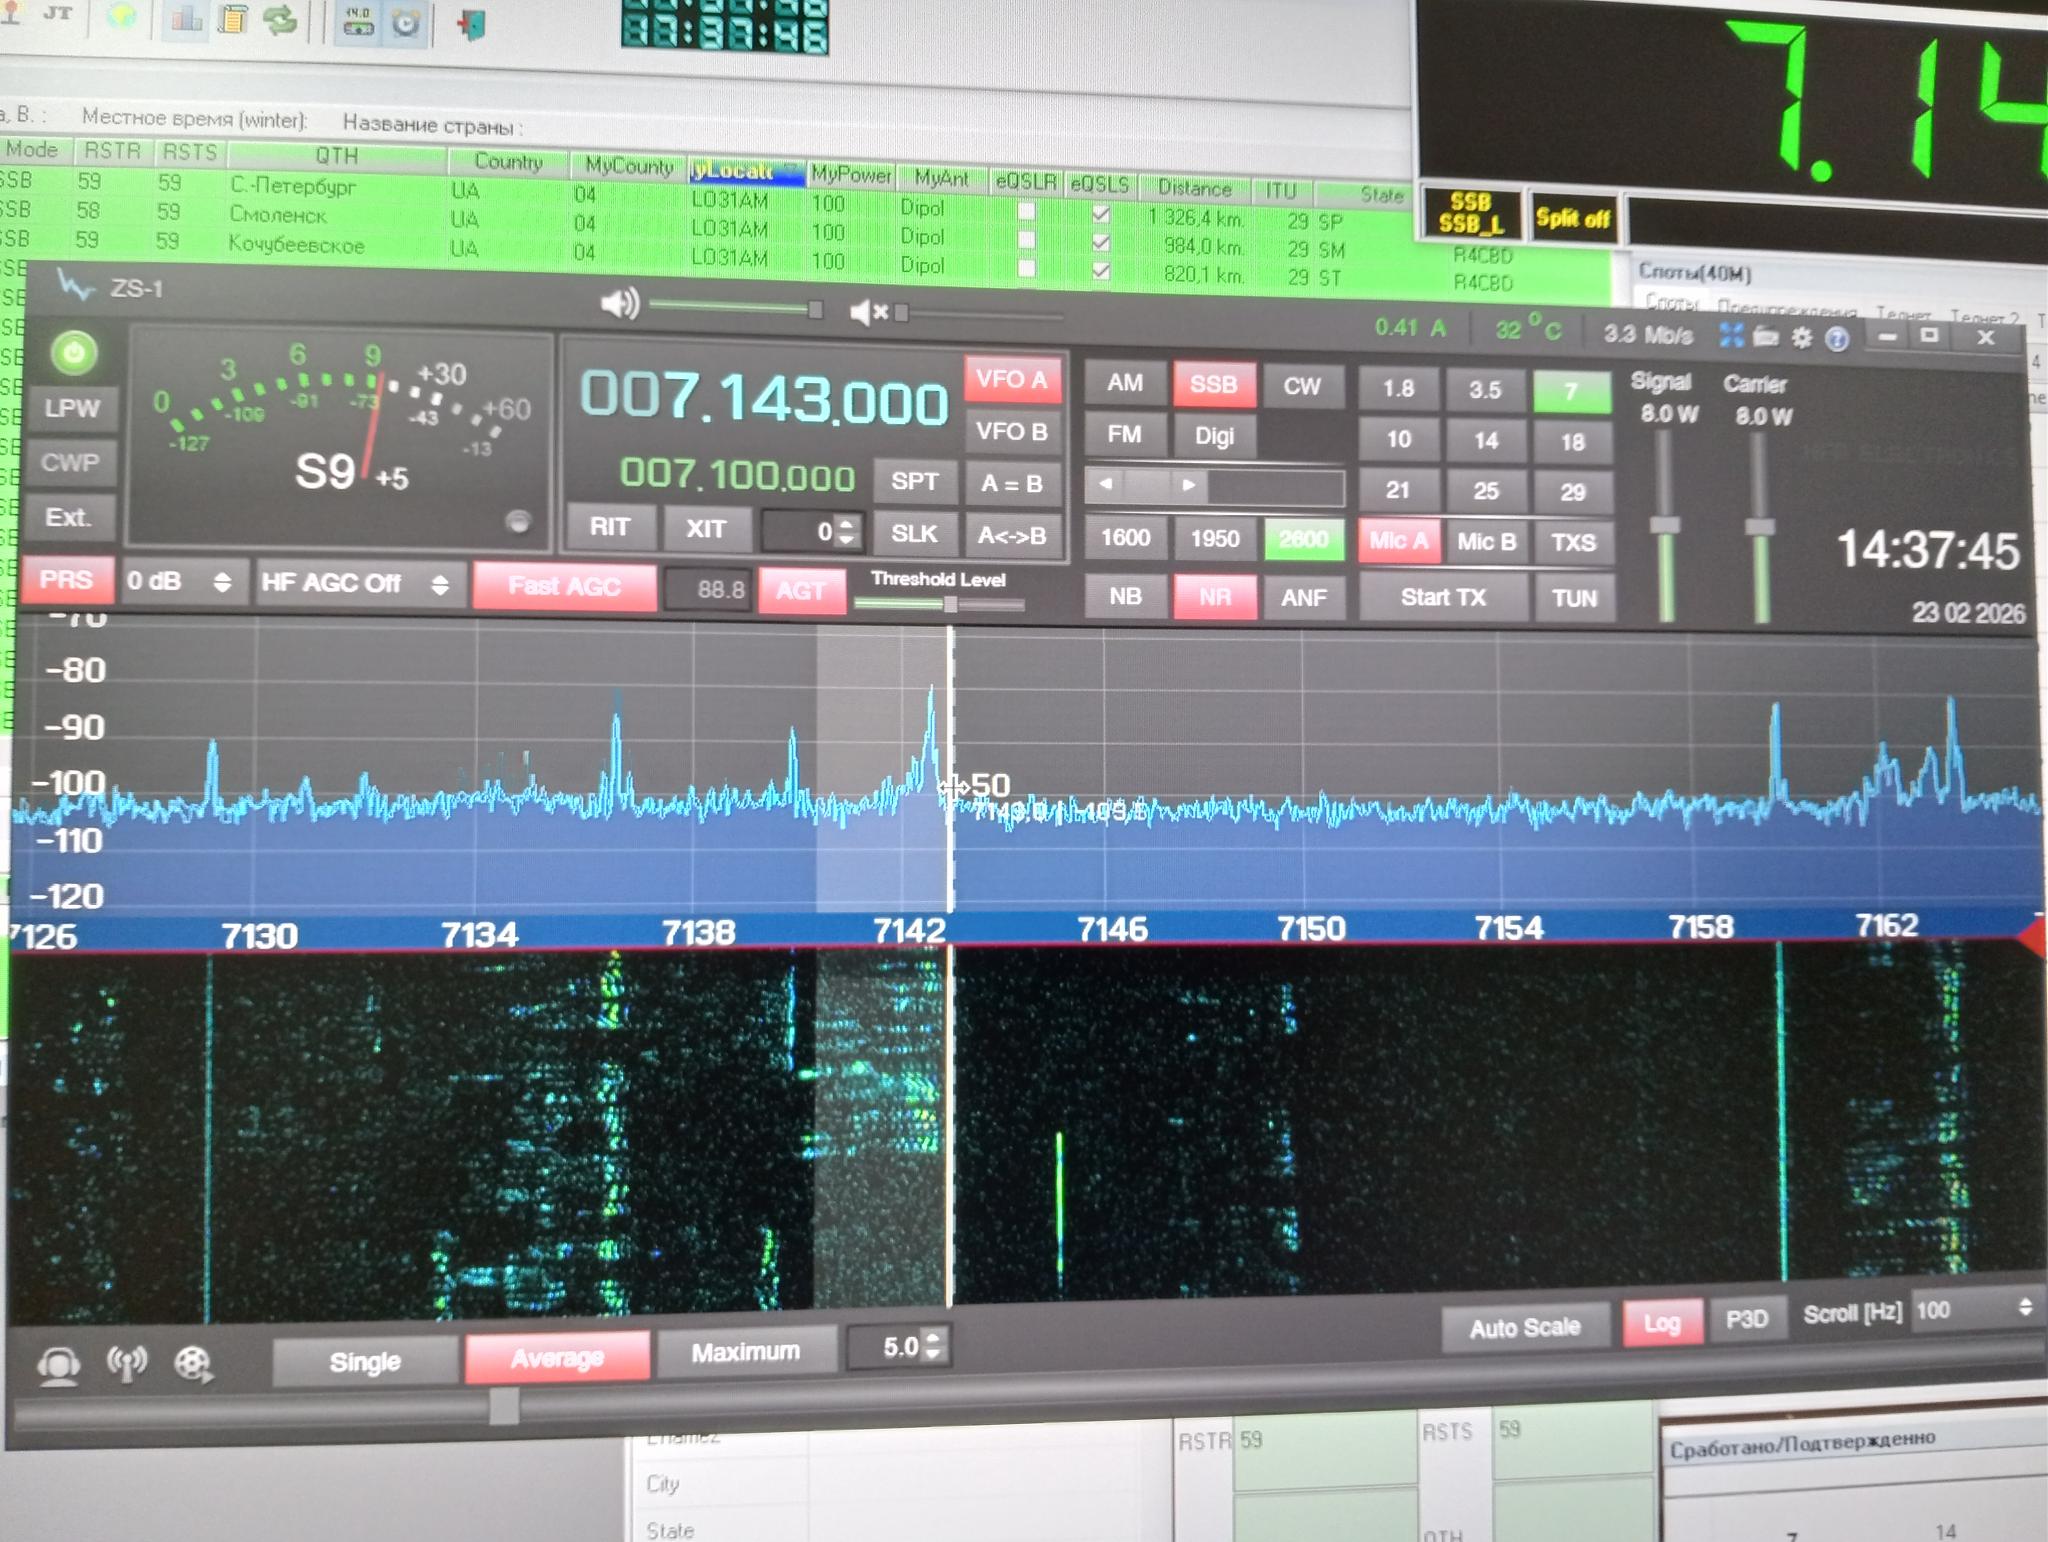Click the green power button icon

pyautogui.click(x=73, y=352)
